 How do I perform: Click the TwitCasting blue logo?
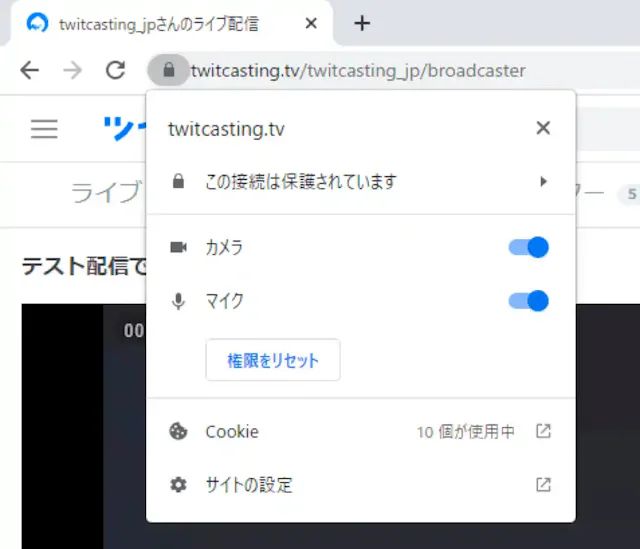click(x=124, y=128)
